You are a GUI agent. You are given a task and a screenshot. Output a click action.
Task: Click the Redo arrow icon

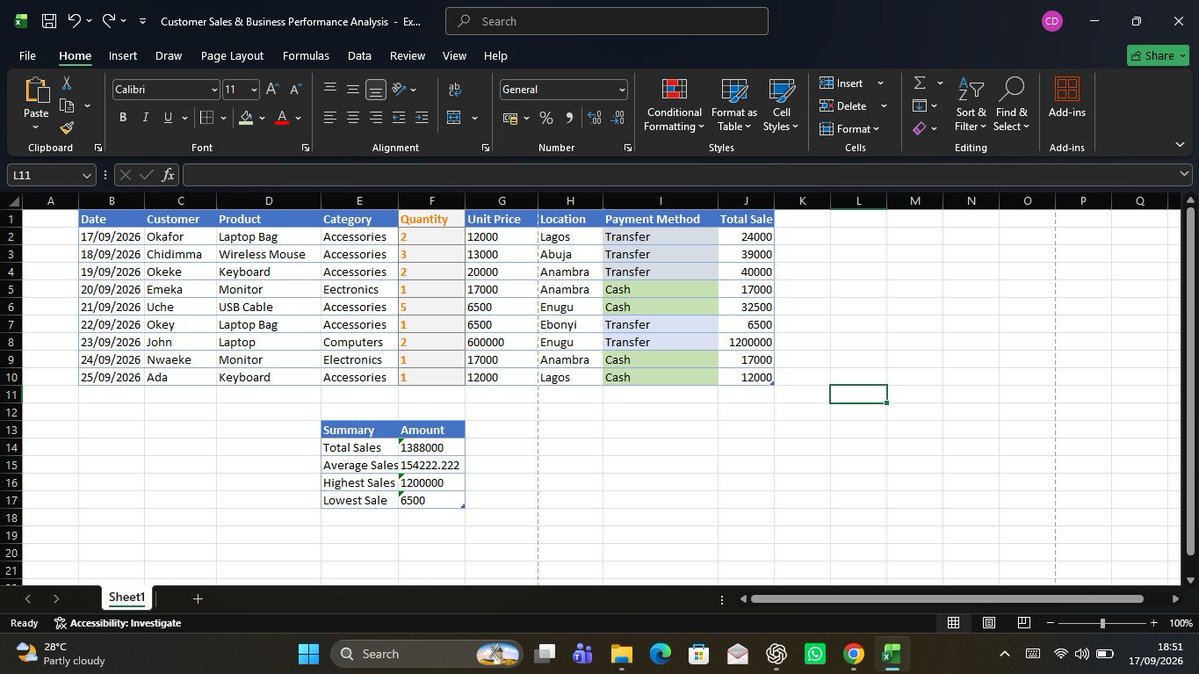(x=109, y=21)
